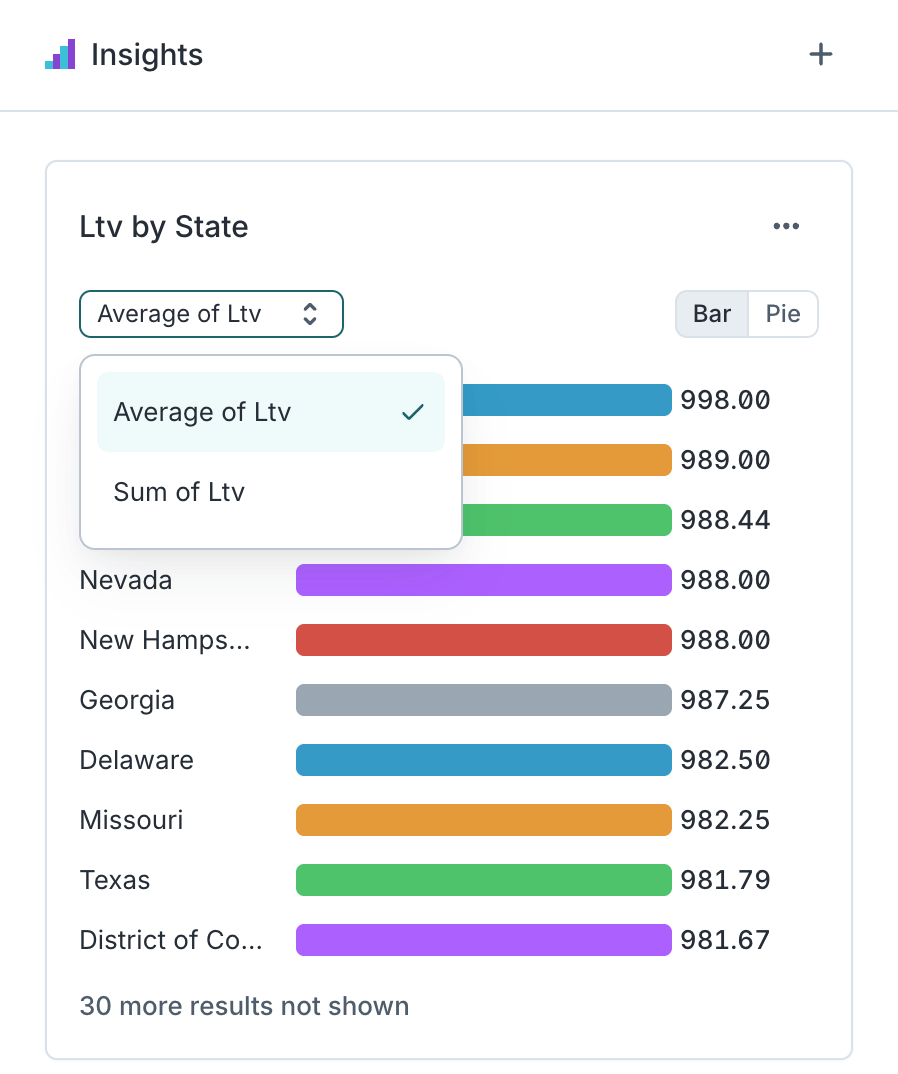
Task: Select the Nevada row label
Action: [126, 580]
